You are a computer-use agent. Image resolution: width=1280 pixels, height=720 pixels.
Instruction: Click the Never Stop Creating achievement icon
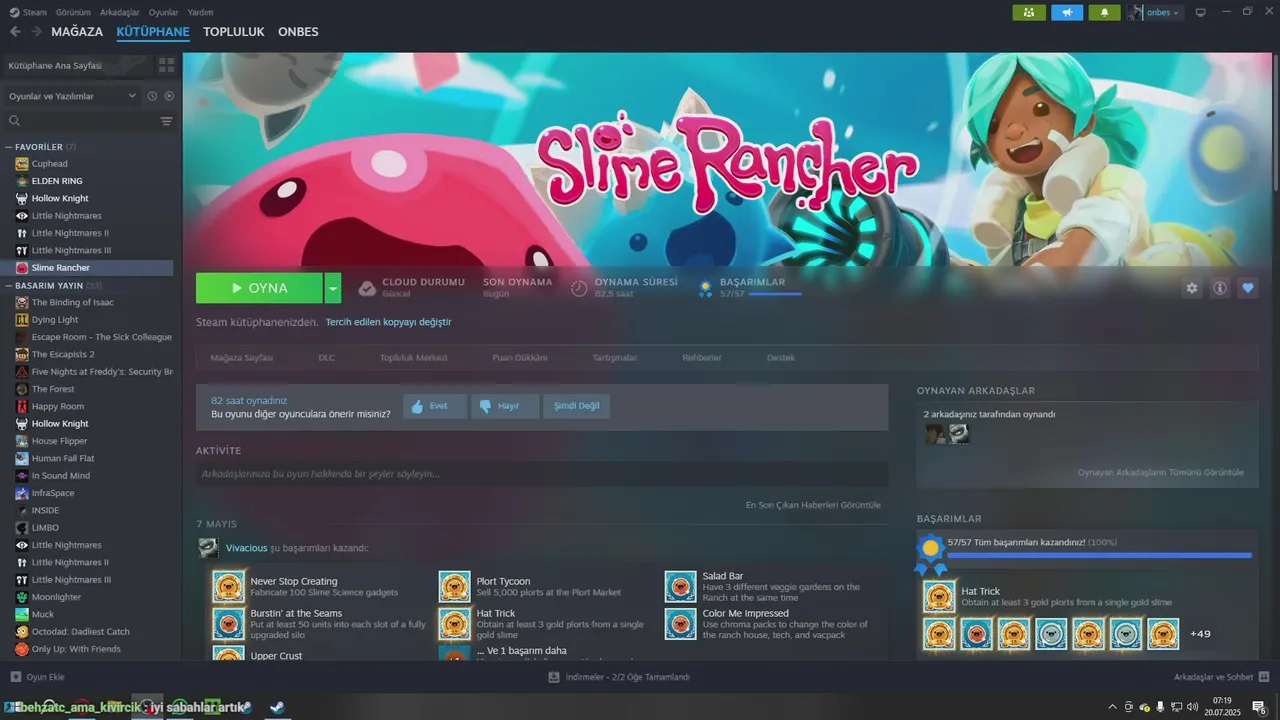(x=229, y=587)
